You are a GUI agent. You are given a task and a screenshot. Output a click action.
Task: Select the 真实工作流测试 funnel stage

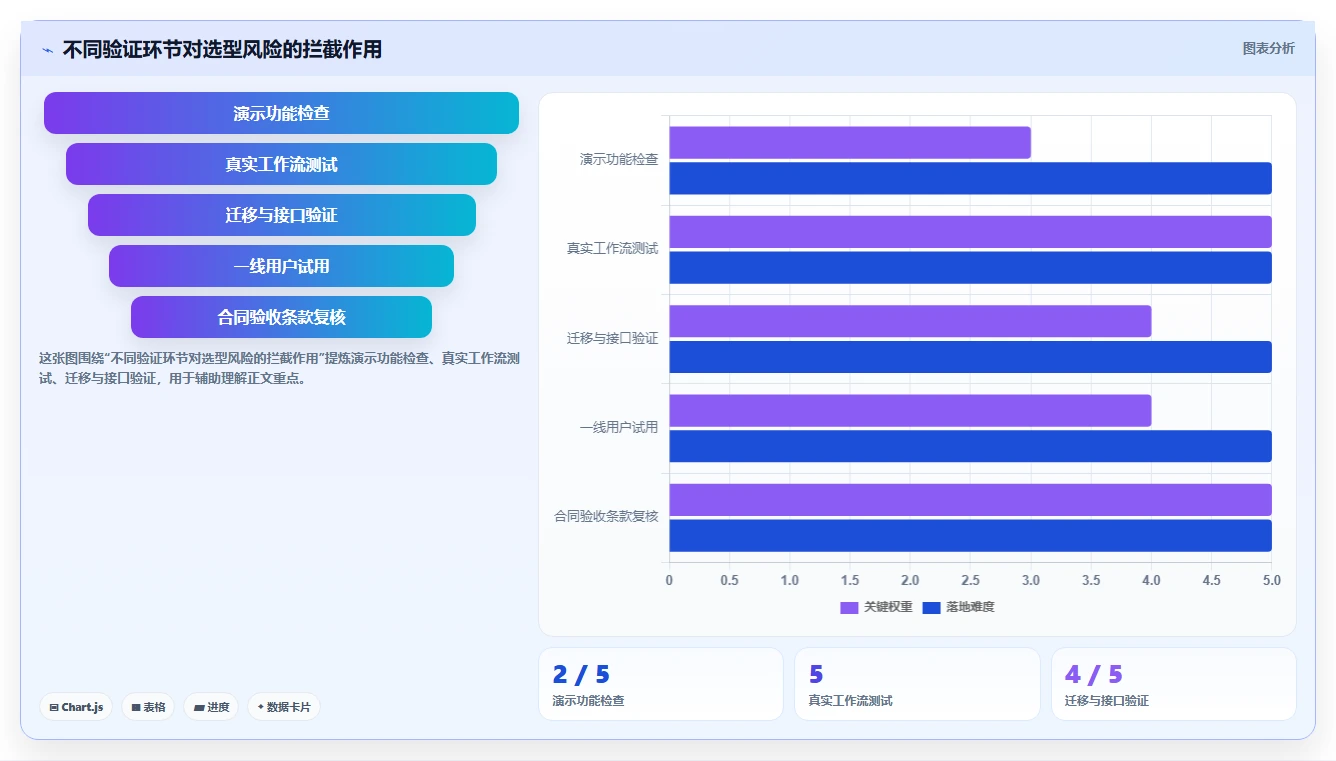(281, 164)
